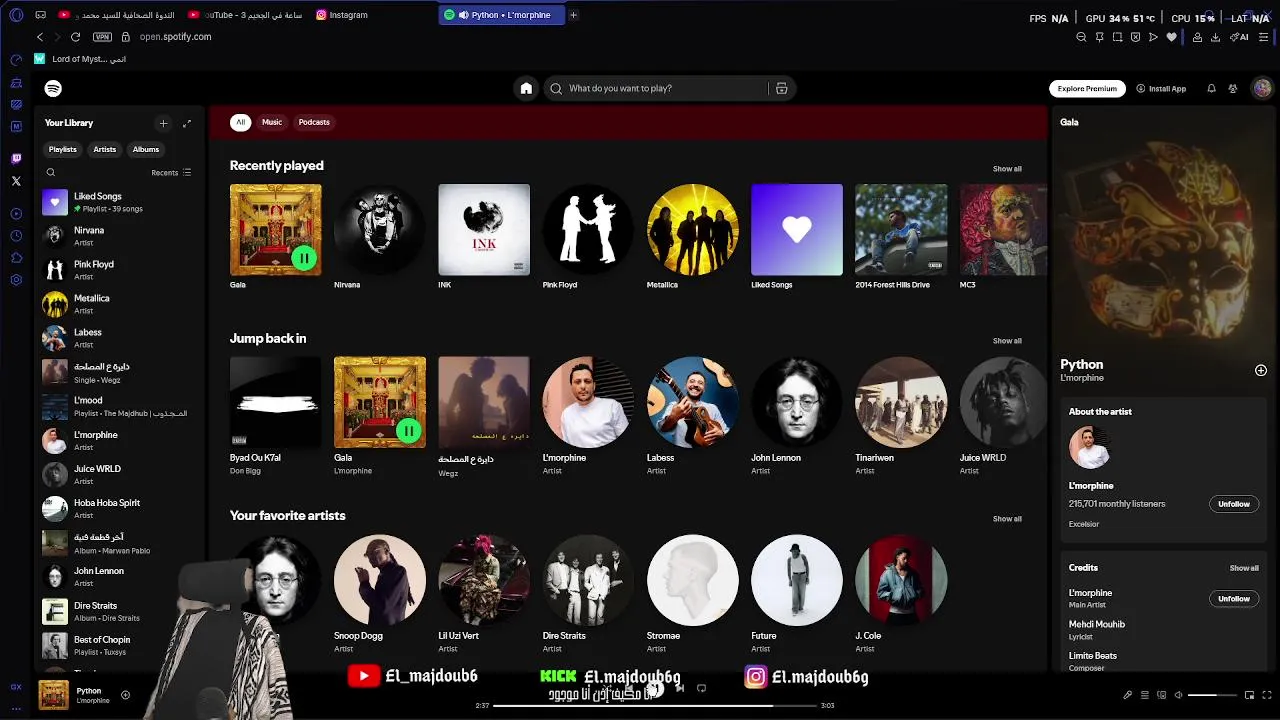Open Connect to a device icon
The image size is (1280, 720).
coord(1161,695)
